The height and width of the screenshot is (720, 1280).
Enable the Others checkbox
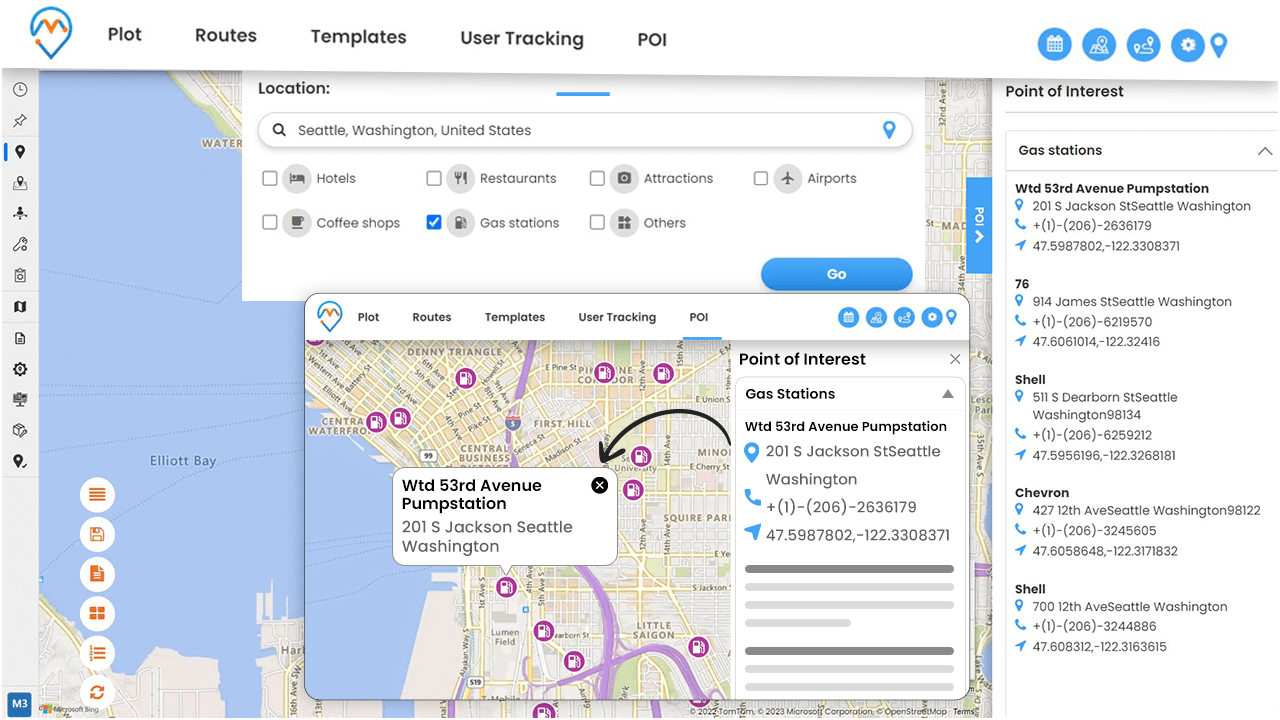tap(597, 222)
